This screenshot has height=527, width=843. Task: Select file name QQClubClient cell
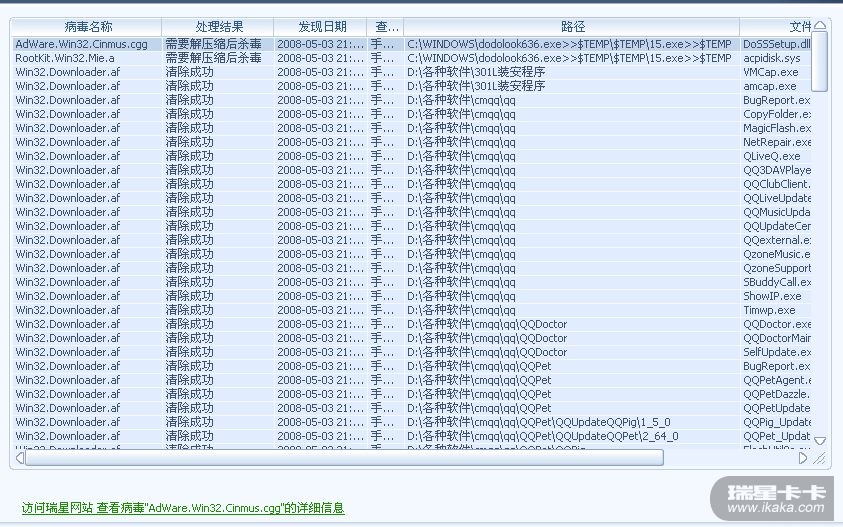776,184
